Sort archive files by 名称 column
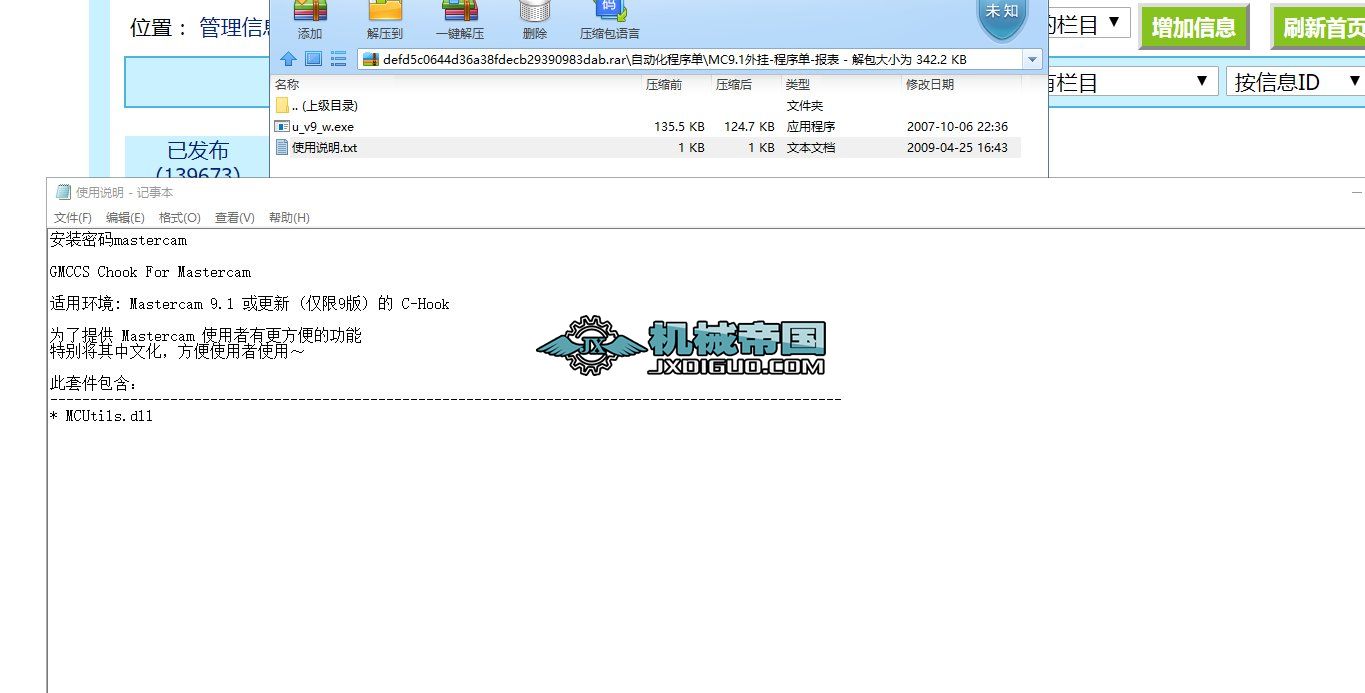 287,85
